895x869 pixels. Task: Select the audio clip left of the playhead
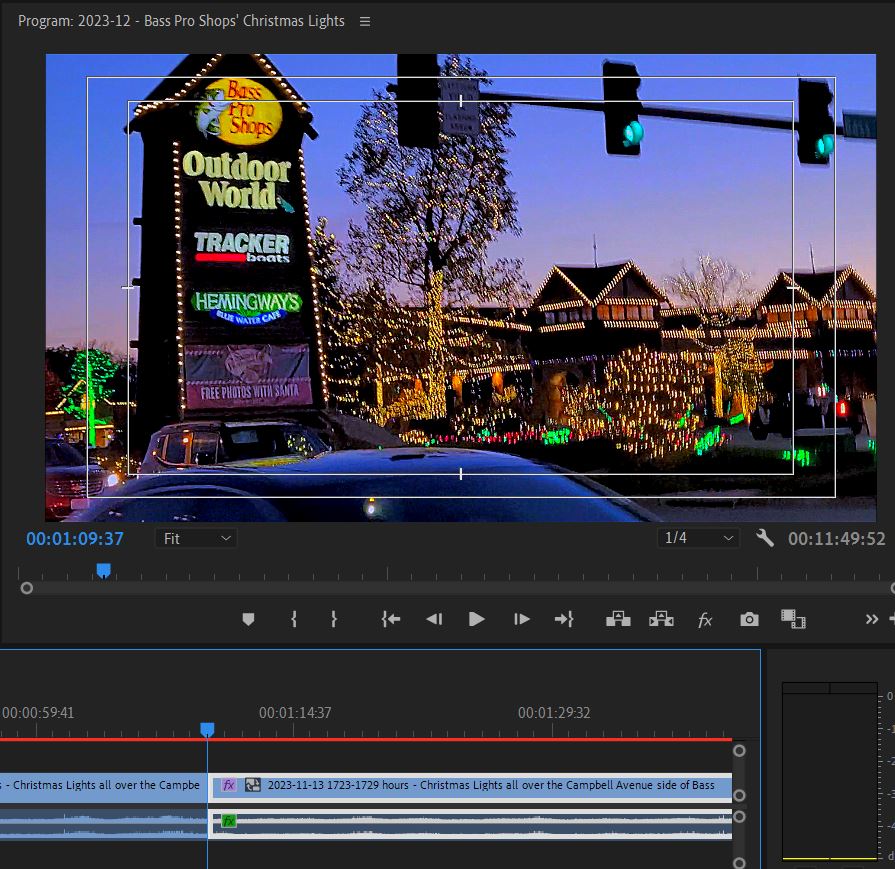pyautogui.click(x=103, y=824)
